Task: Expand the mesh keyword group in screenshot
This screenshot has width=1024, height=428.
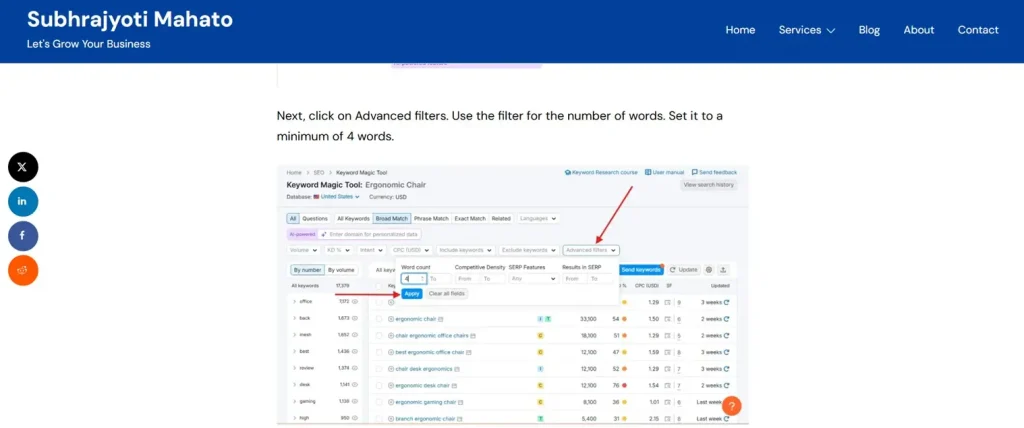Action: click(295, 335)
